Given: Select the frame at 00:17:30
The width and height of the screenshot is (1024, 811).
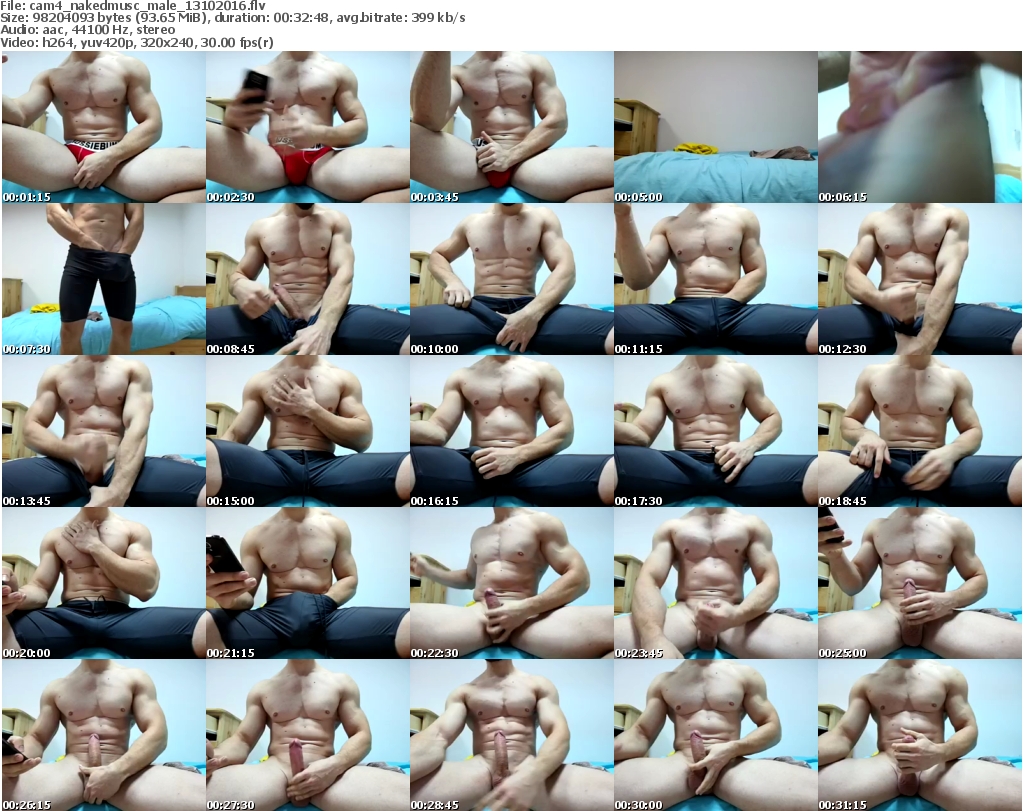Looking at the screenshot, I should point(715,431).
